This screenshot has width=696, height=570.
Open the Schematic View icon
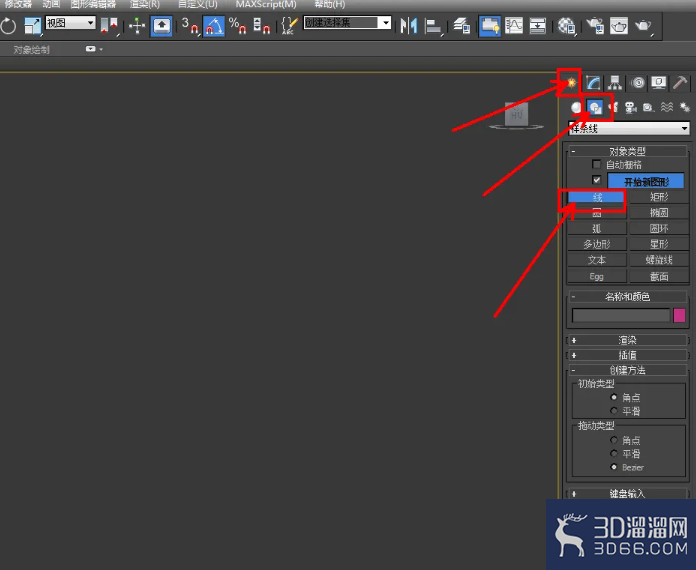538,26
